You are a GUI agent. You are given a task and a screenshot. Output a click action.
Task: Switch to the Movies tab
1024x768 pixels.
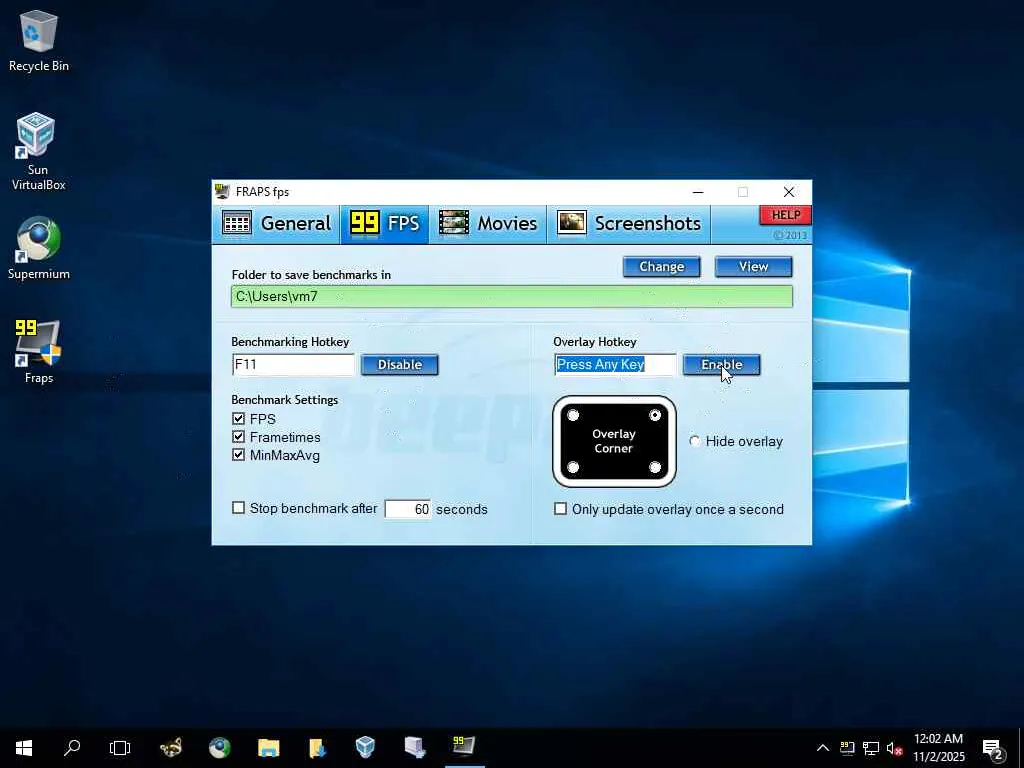tap(488, 223)
